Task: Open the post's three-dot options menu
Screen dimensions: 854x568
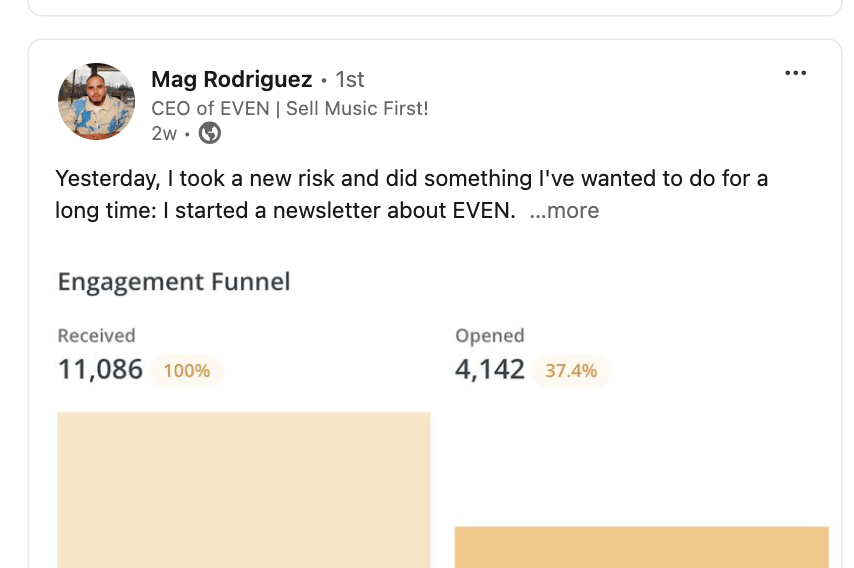Action: pos(795,73)
